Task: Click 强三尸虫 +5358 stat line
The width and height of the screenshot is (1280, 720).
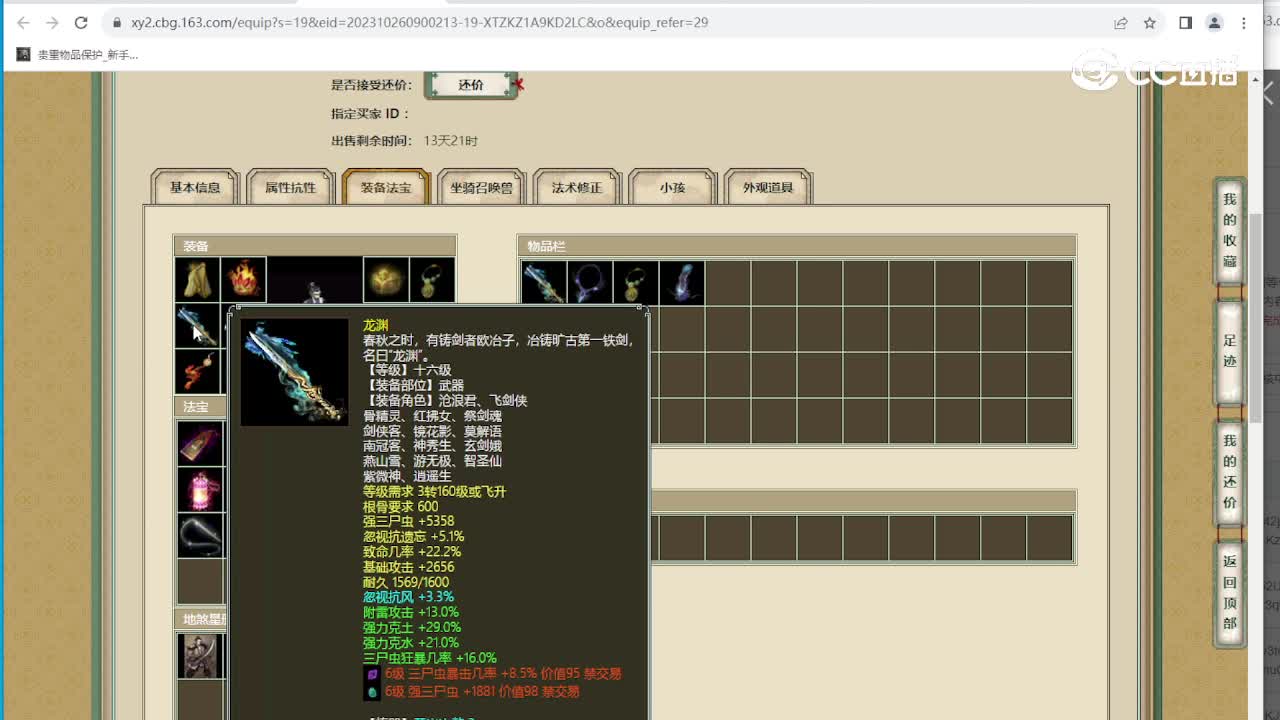Action: tap(409, 521)
